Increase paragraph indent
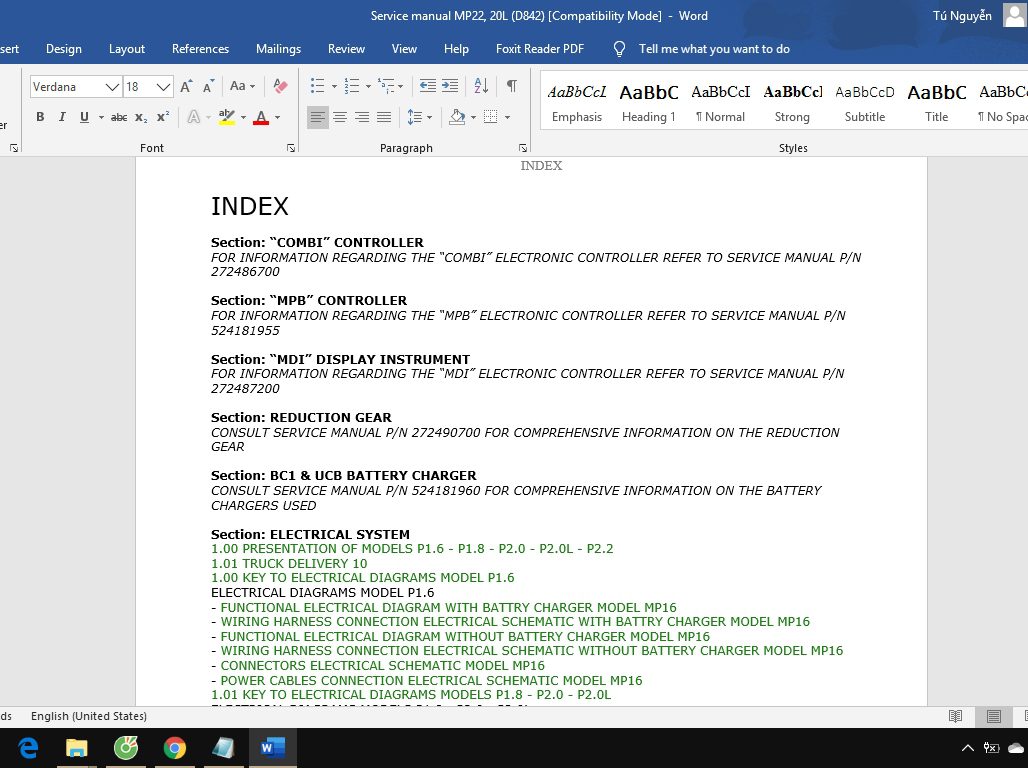Viewport: 1028px width, 768px height. [450, 86]
